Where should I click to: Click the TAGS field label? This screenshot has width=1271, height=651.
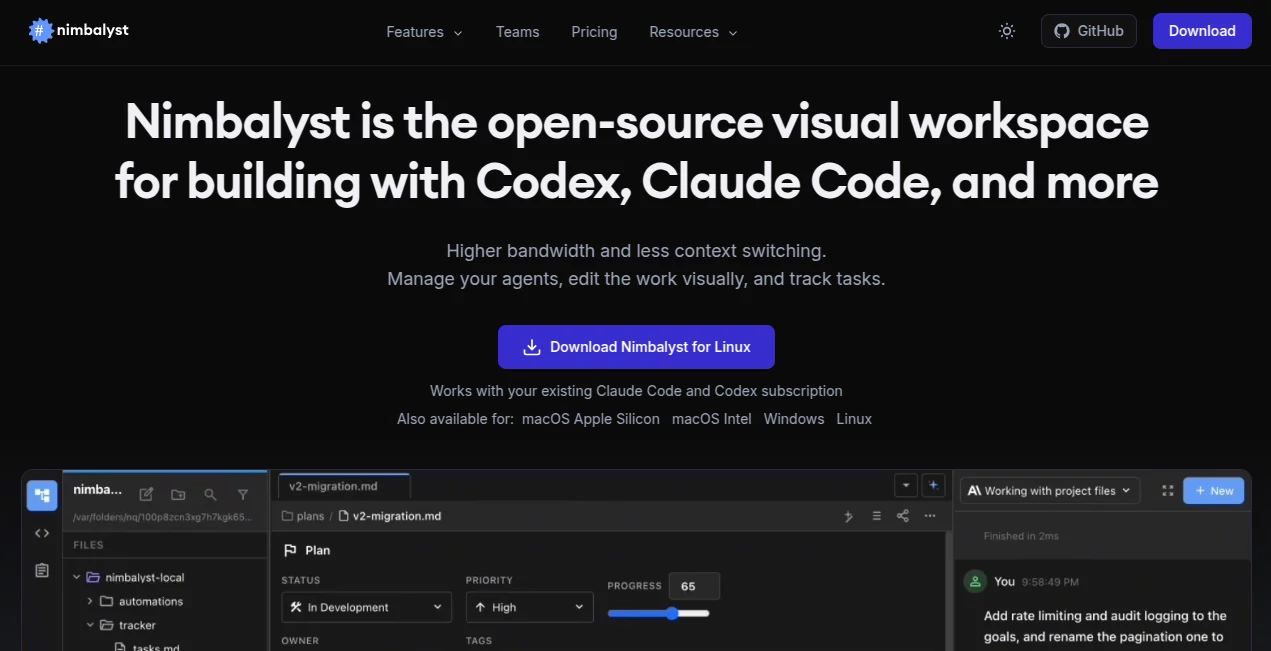[479, 641]
